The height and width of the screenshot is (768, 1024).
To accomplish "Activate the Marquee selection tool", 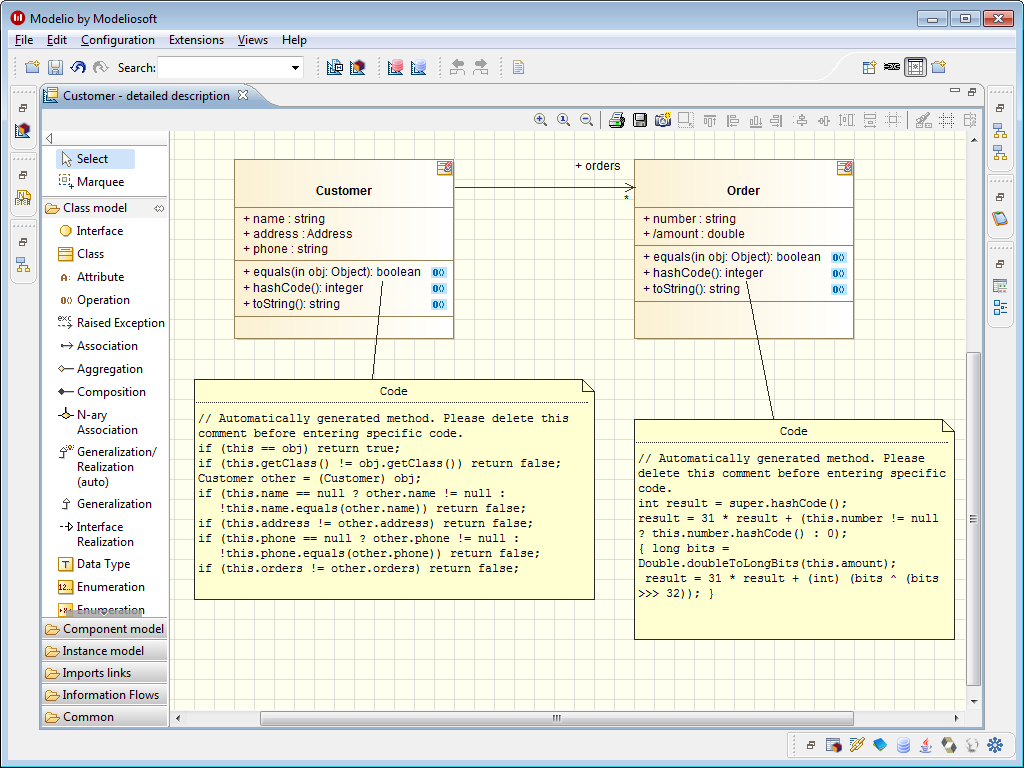I will tap(91, 182).
